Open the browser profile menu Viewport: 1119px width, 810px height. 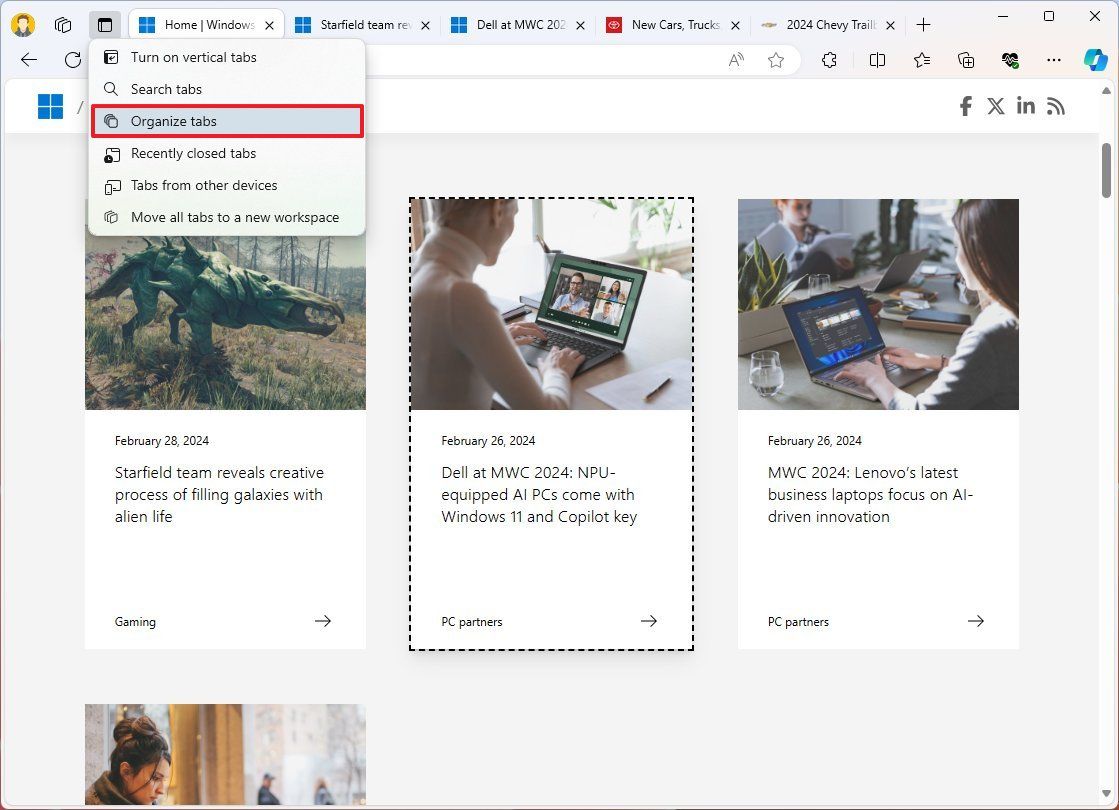[x=22, y=24]
